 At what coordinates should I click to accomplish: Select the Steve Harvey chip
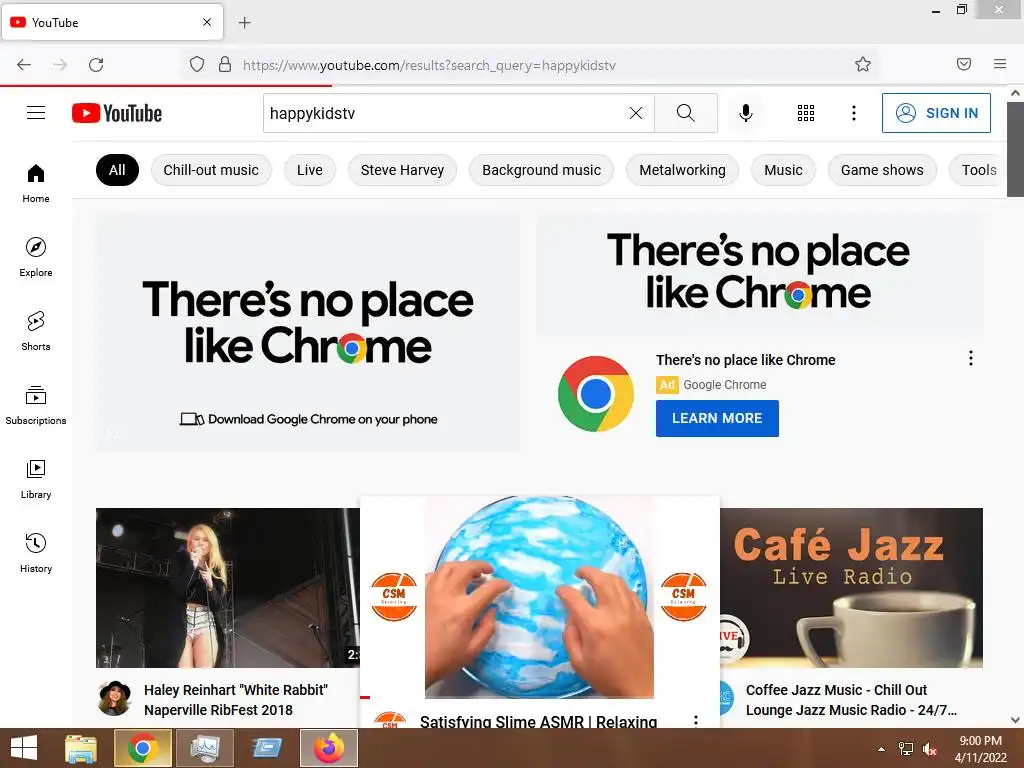[x=402, y=170]
